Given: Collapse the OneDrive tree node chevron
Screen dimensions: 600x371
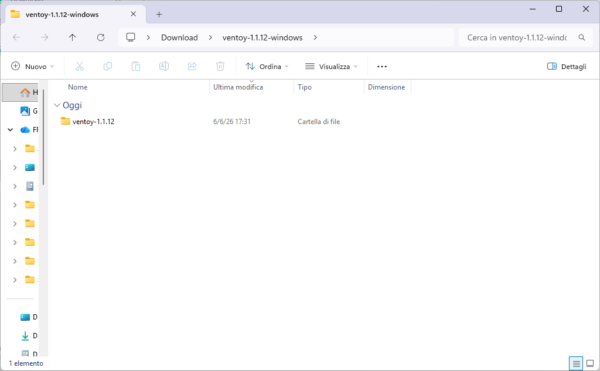Looking at the screenshot, I should 10,130.
